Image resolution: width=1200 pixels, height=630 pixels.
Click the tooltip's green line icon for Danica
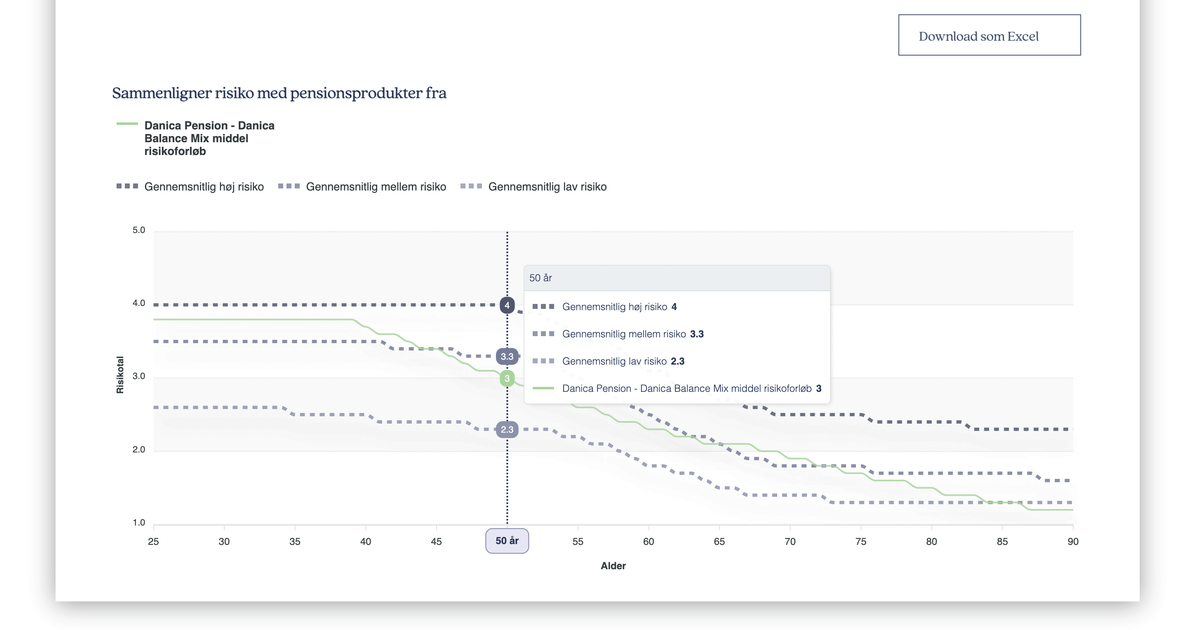(543, 388)
